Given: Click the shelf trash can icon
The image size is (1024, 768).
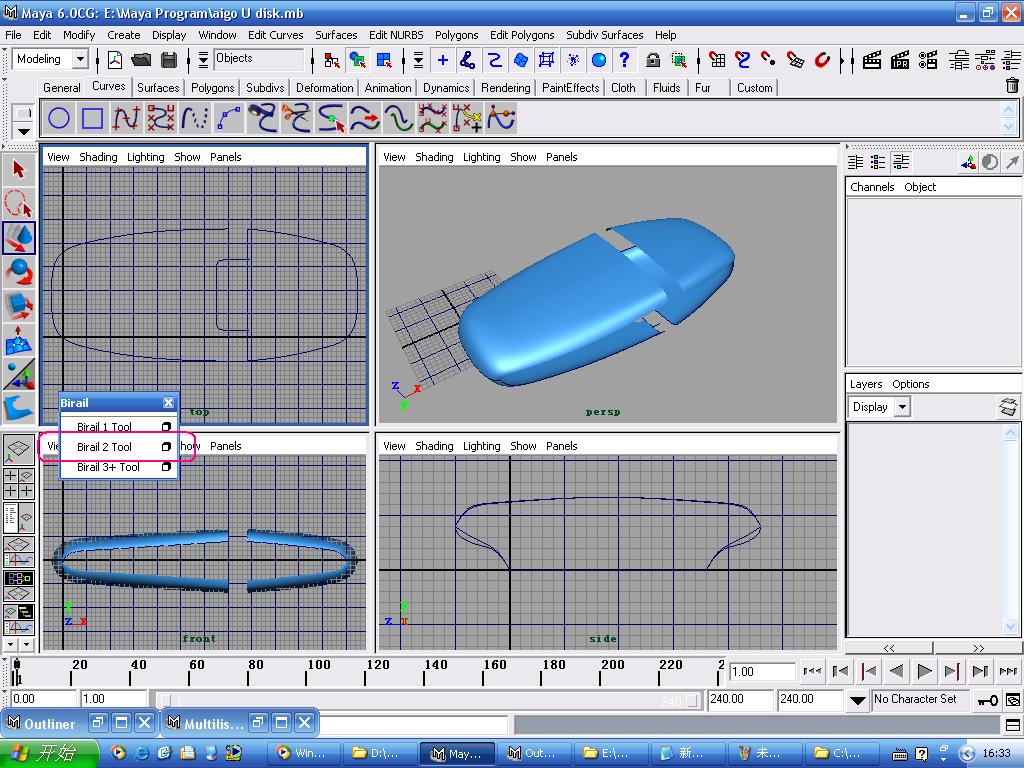Looking at the screenshot, I should [x=1012, y=86].
